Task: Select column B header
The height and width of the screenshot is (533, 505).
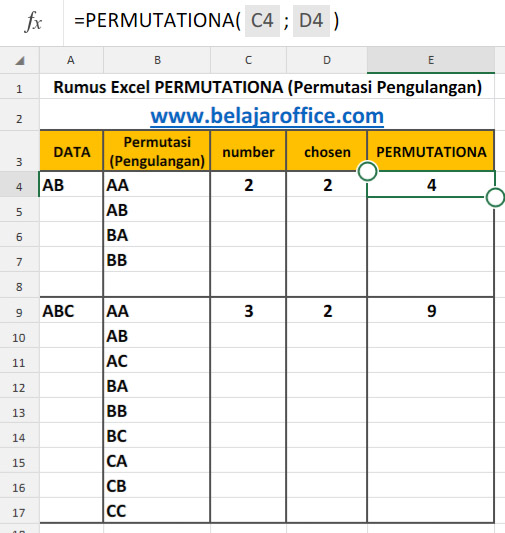Action: (157, 60)
